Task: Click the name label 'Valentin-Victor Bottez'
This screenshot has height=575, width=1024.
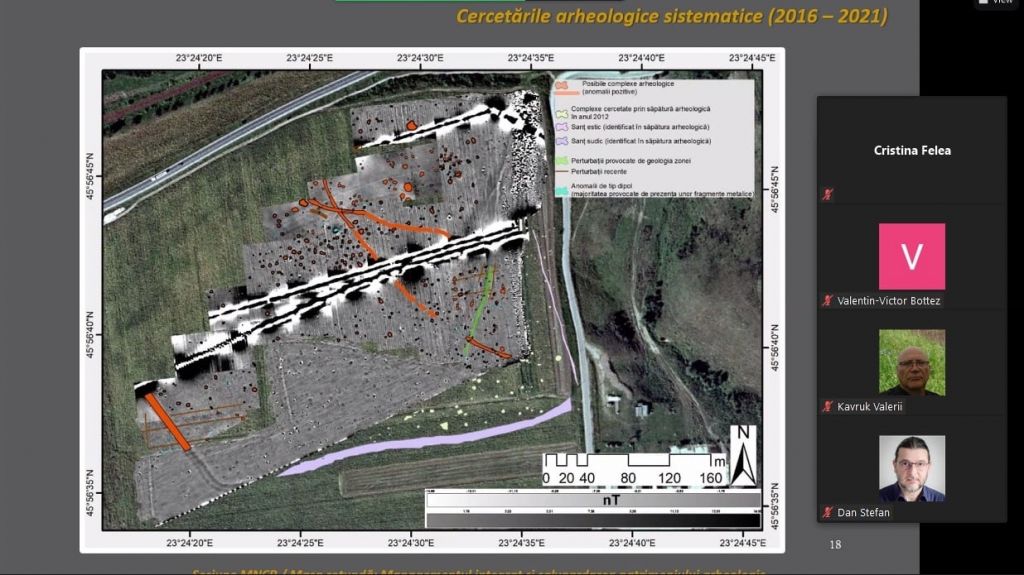Action: tap(888, 301)
